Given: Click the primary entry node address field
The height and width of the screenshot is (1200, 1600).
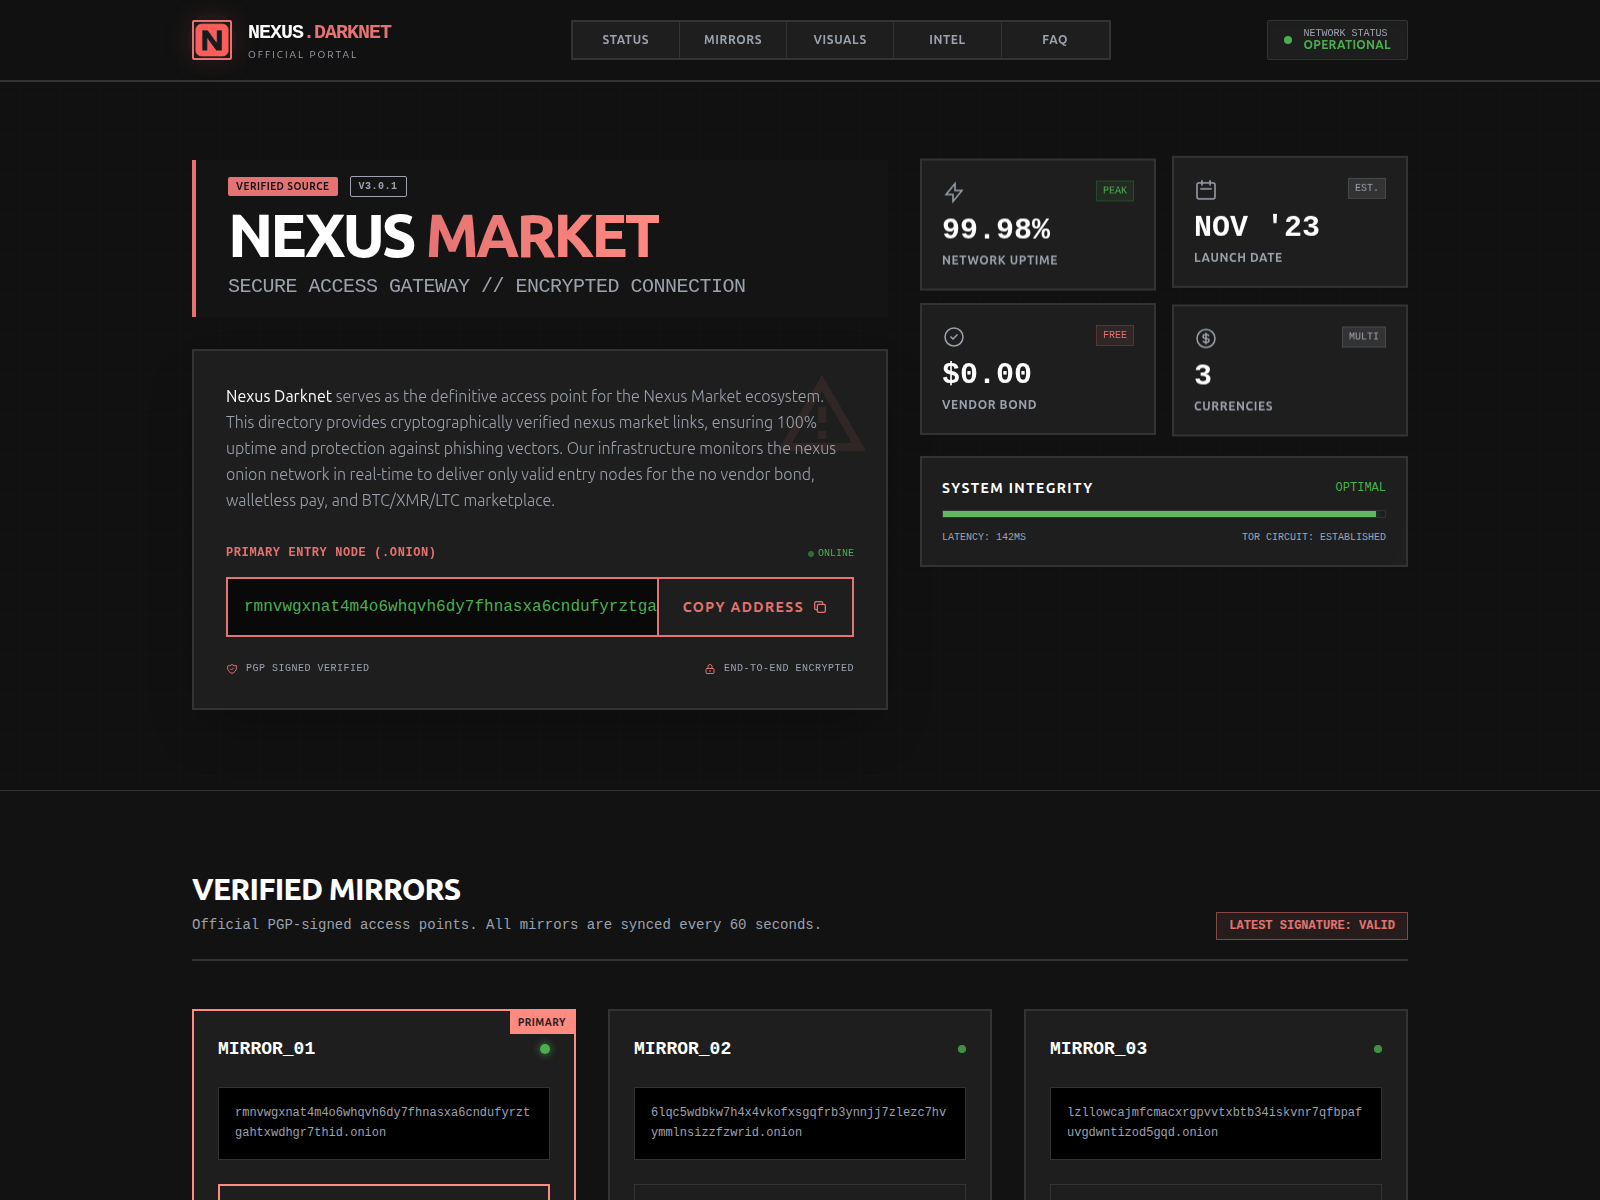Looking at the screenshot, I should pyautogui.click(x=442, y=607).
